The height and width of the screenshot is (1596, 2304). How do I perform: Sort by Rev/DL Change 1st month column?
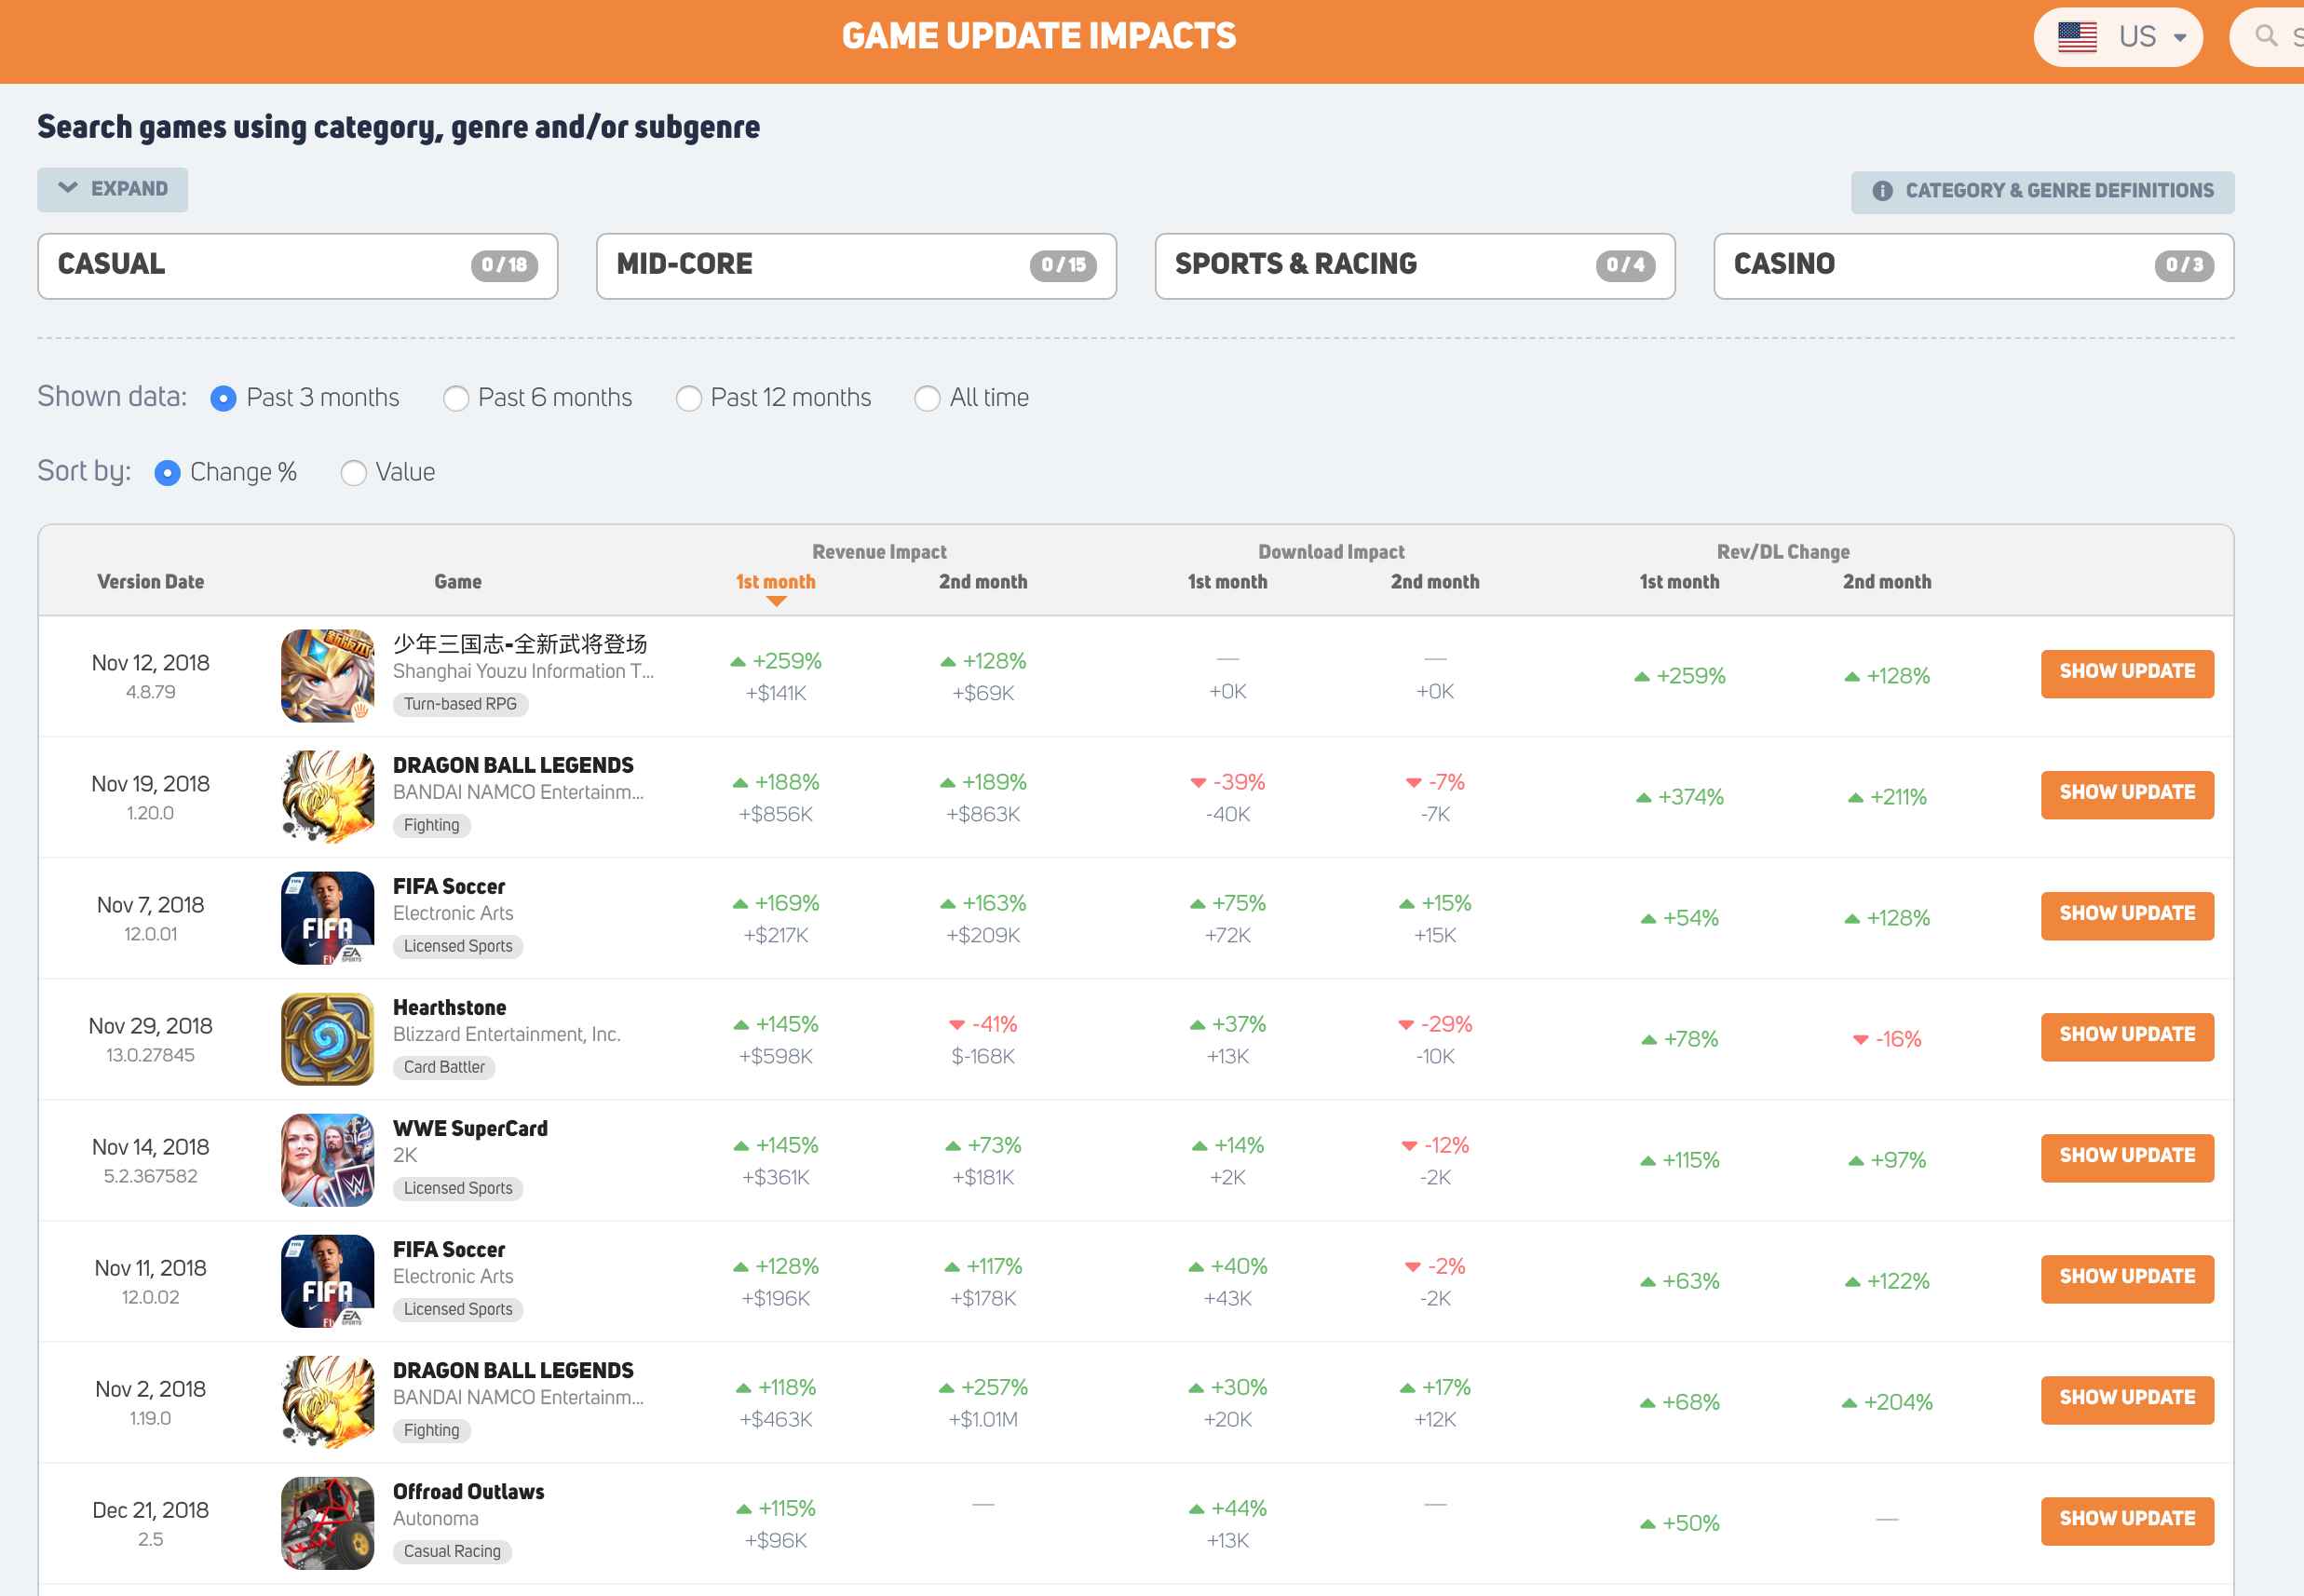1680,582
